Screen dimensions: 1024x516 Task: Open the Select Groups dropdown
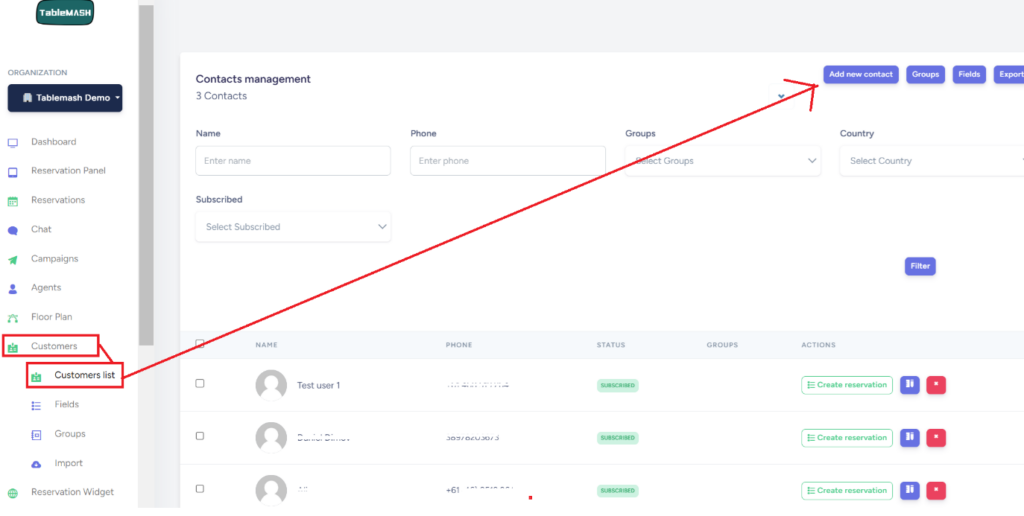click(x=723, y=161)
